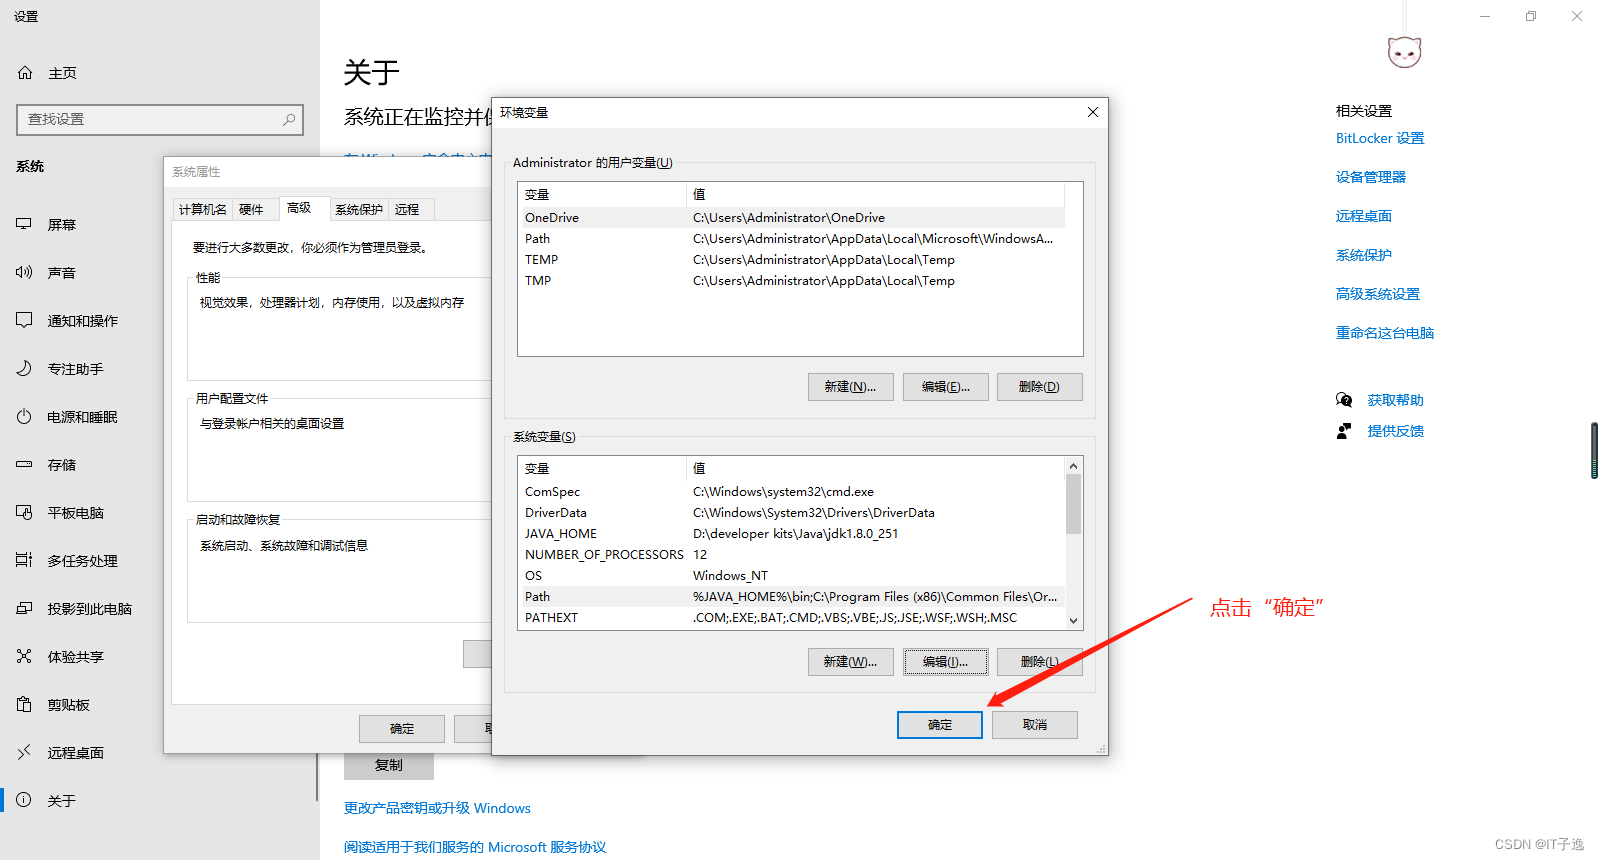The image size is (1600, 860).
Task: Open 设备管理器 link
Action: 1371,177
